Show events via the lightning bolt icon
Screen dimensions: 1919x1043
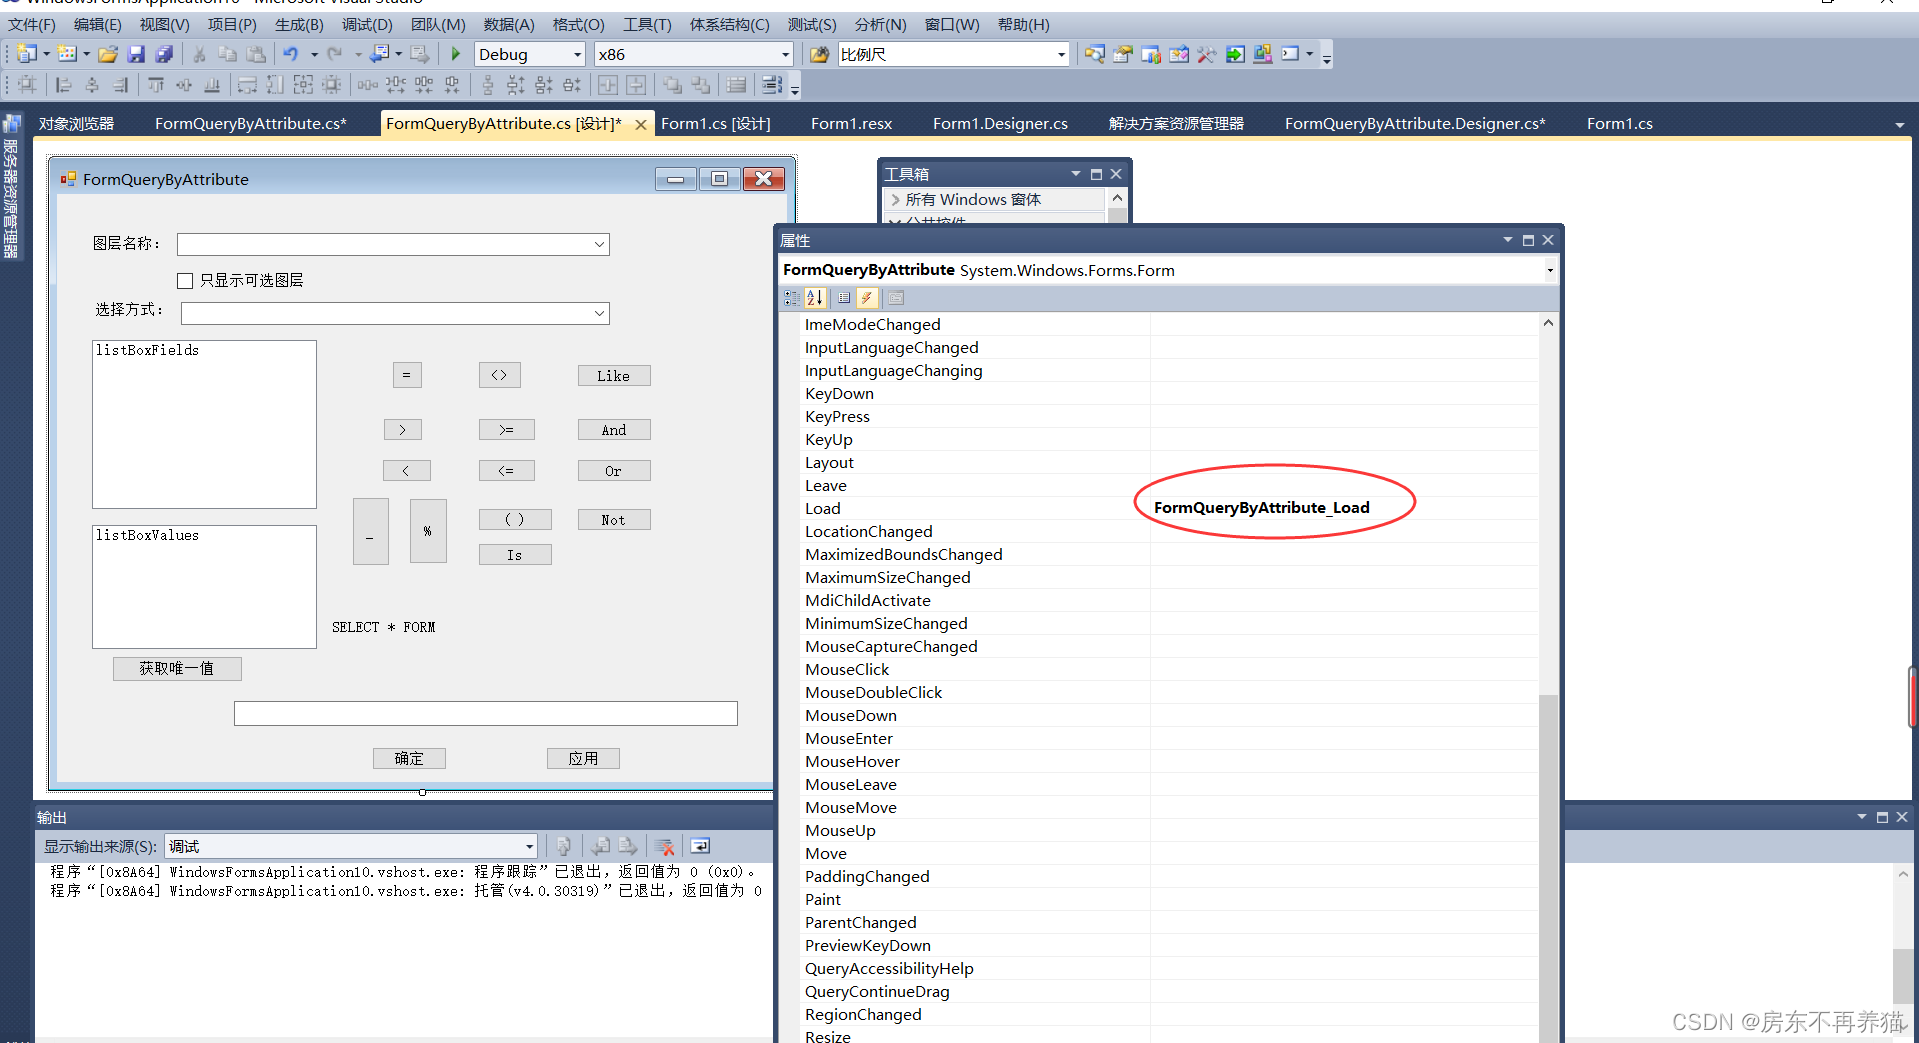click(x=867, y=298)
